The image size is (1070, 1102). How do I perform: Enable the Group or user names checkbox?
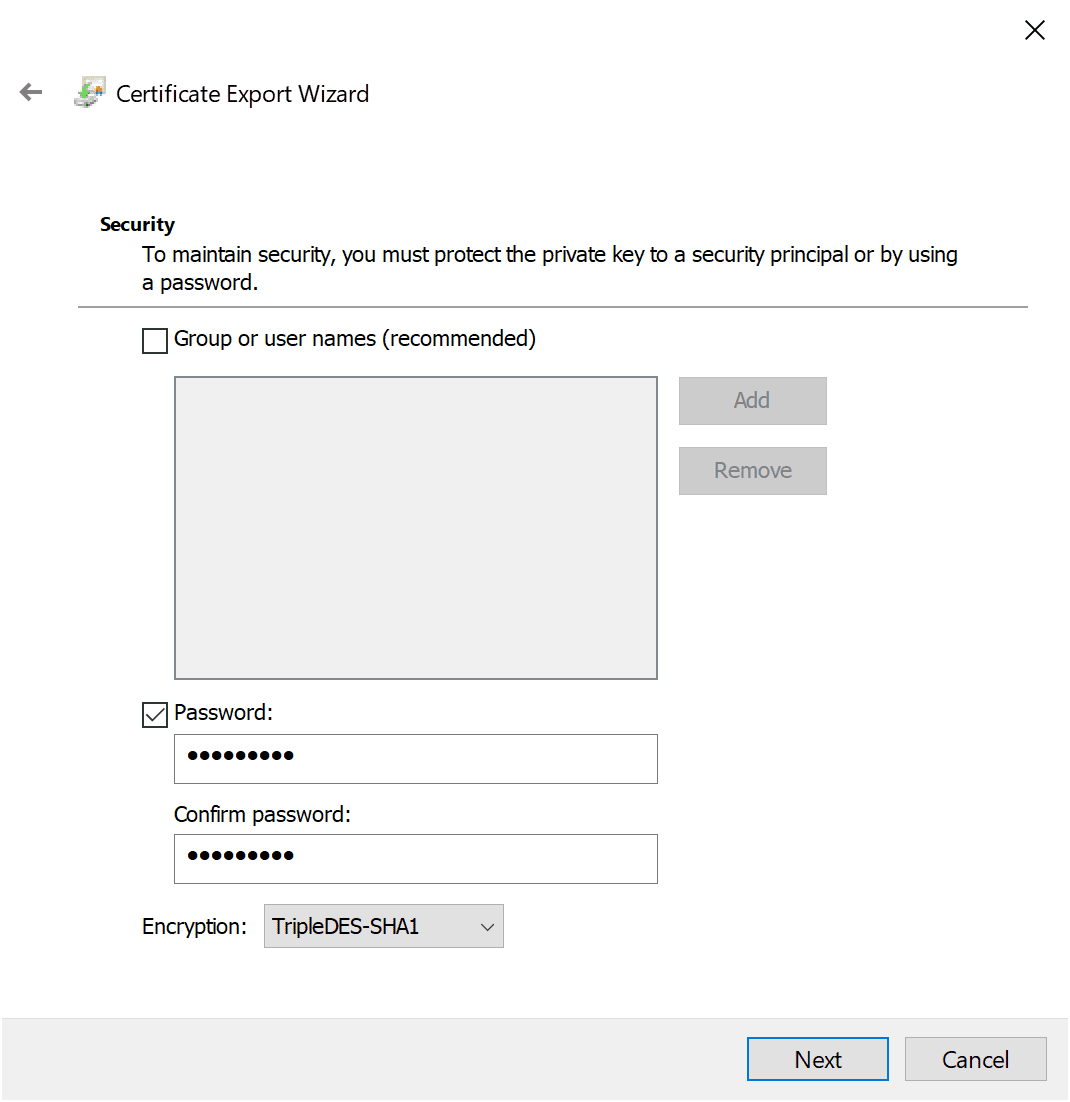point(154,341)
